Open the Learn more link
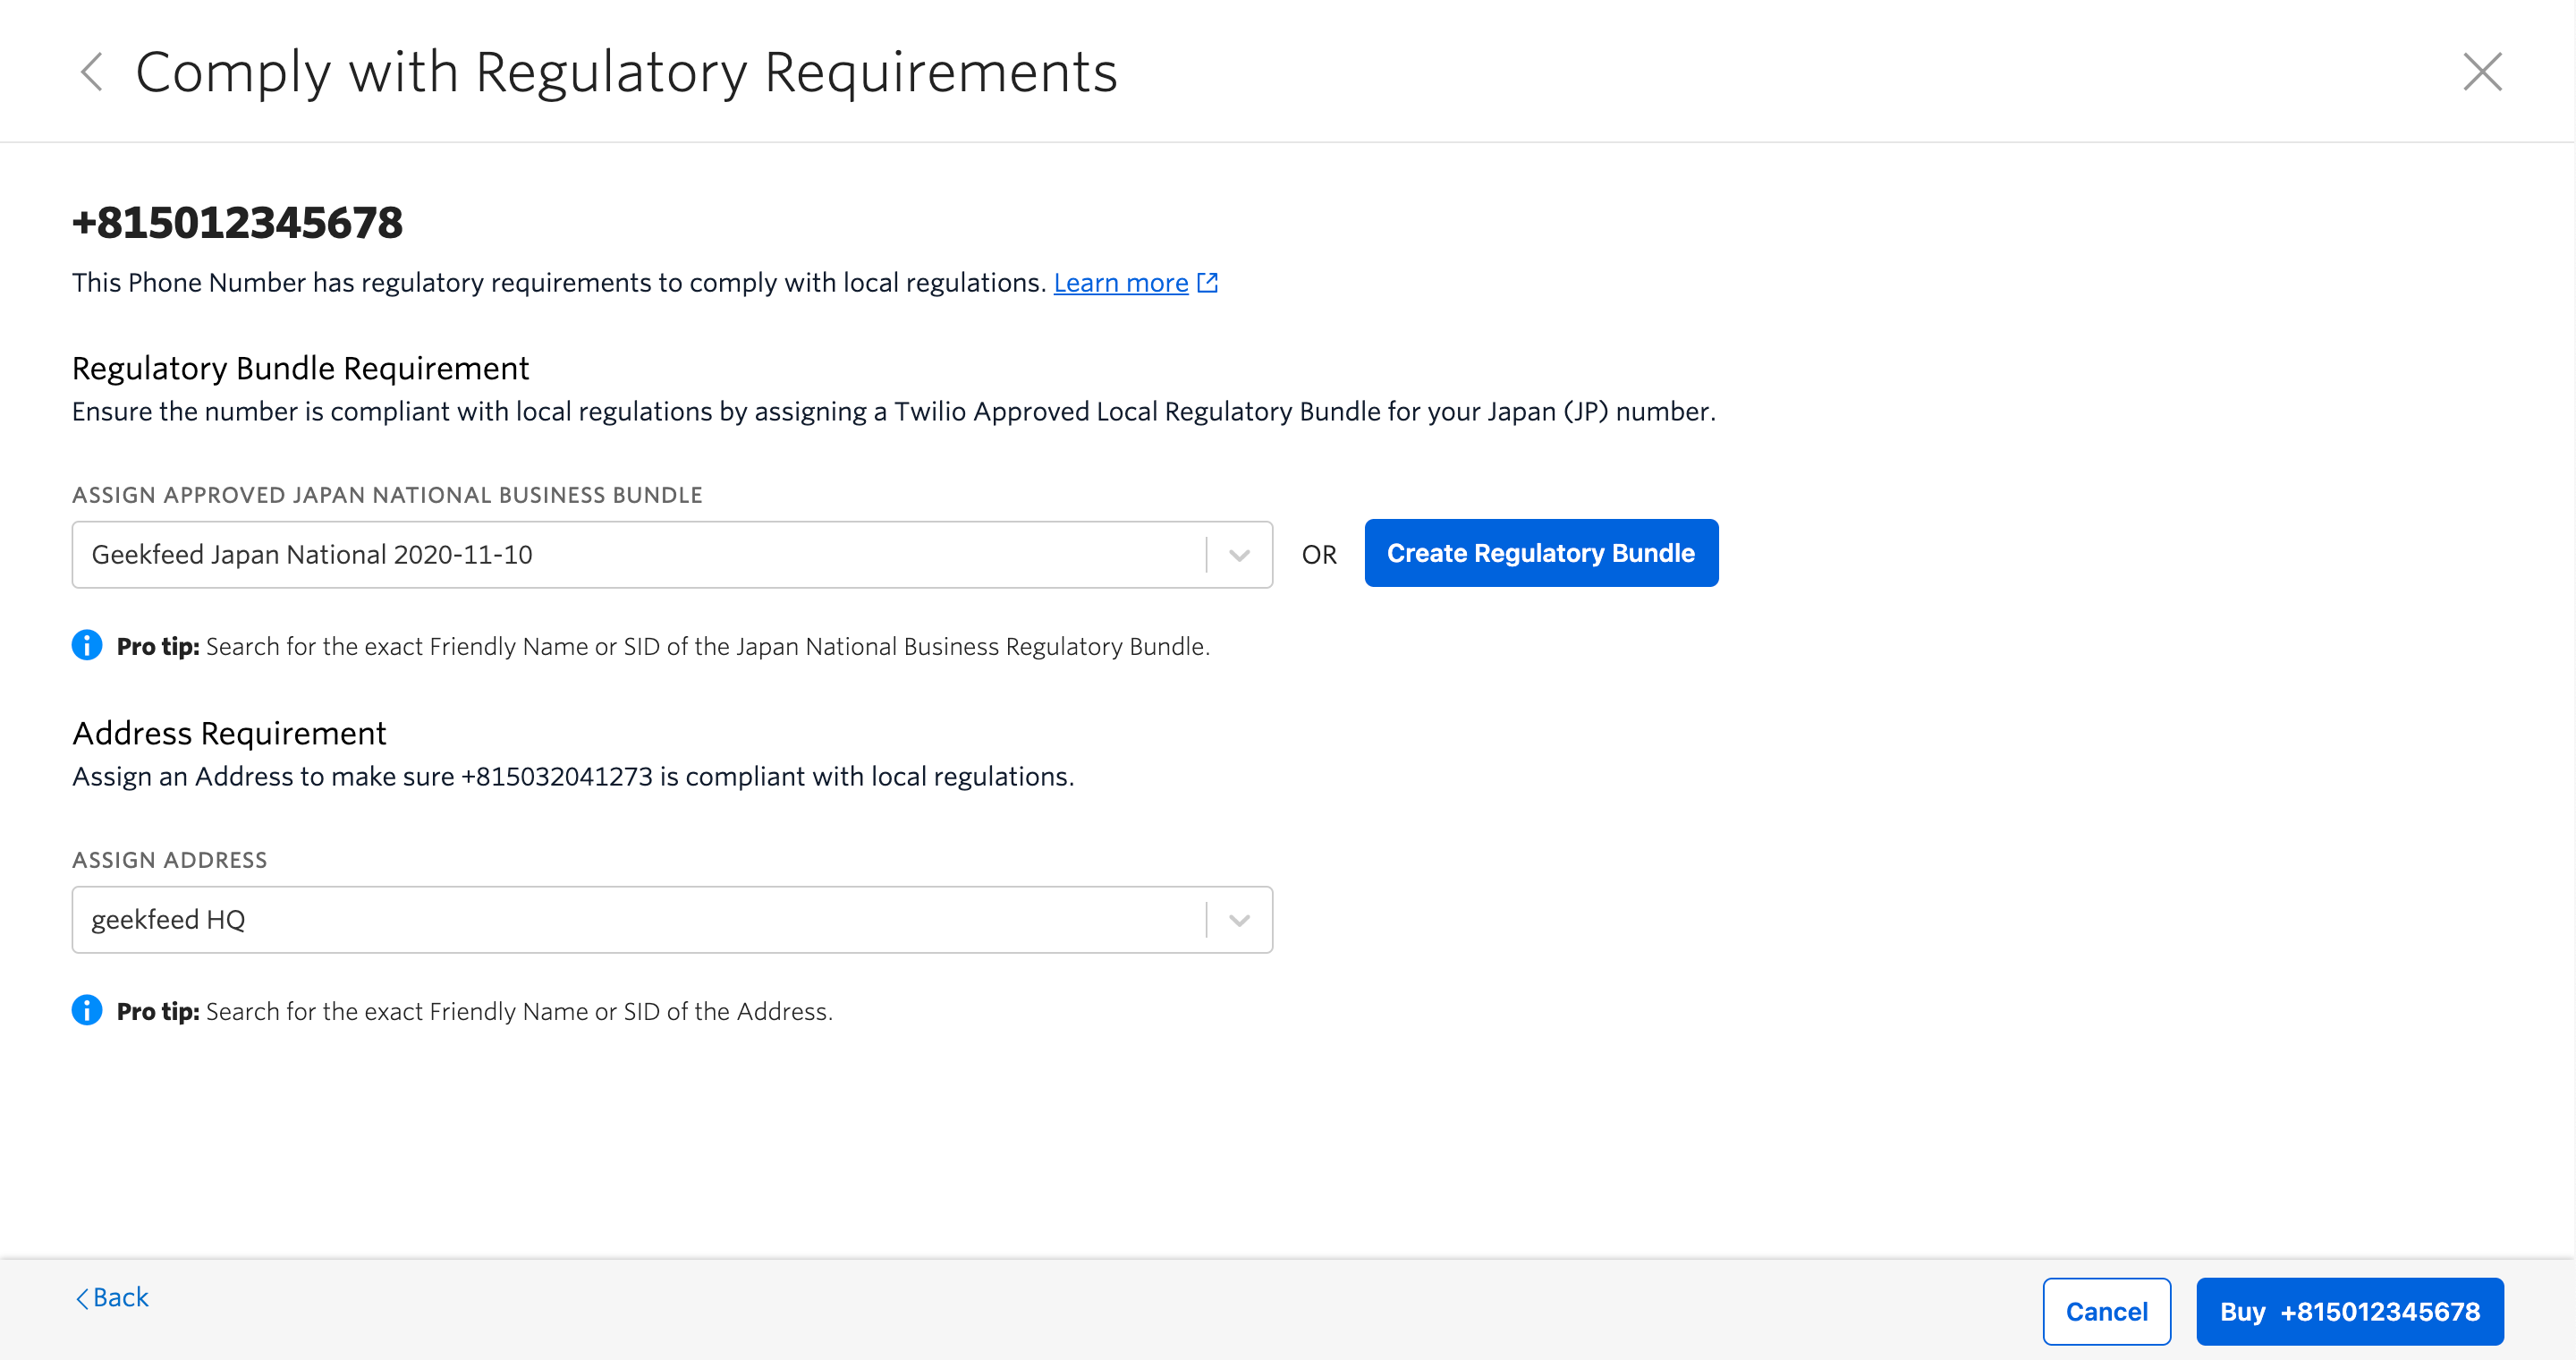 [x=1121, y=283]
